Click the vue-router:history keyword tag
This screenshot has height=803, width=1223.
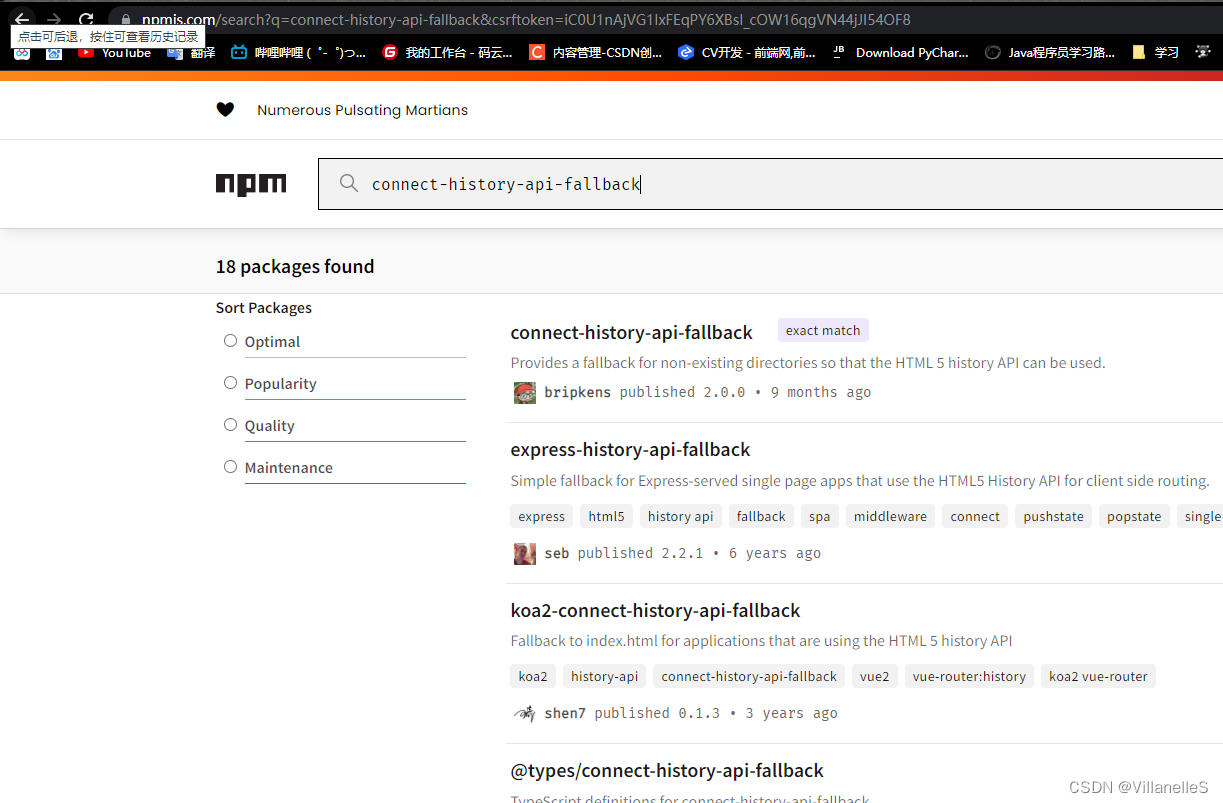(x=969, y=676)
